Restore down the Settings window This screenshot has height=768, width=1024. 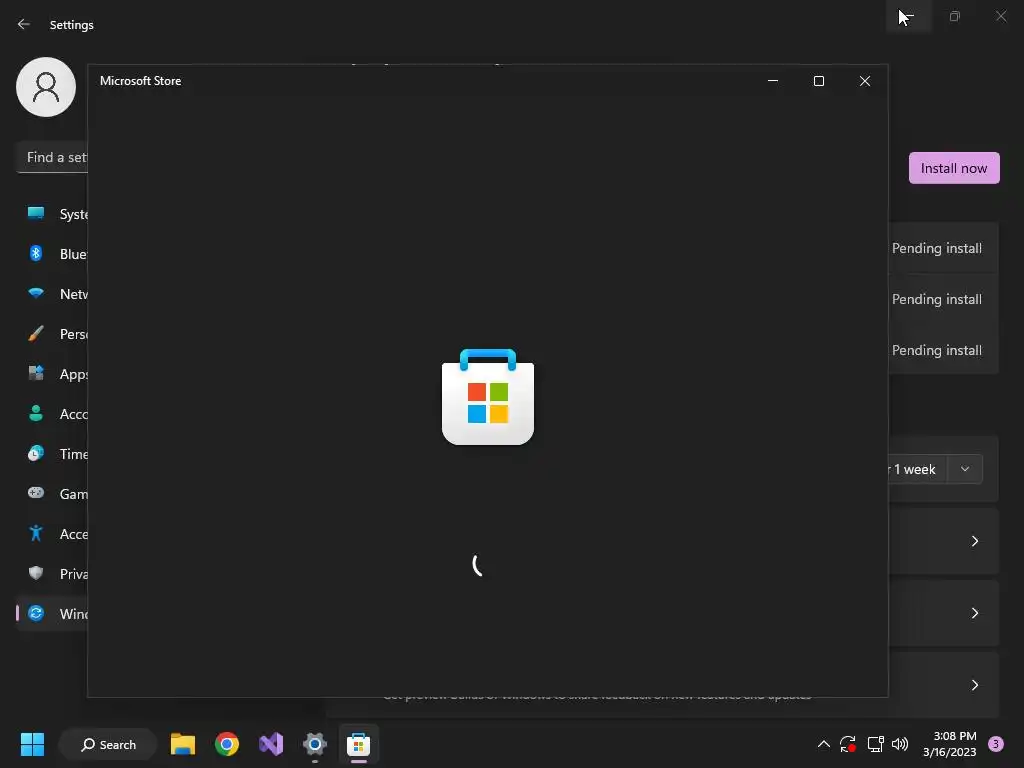coord(955,16)
